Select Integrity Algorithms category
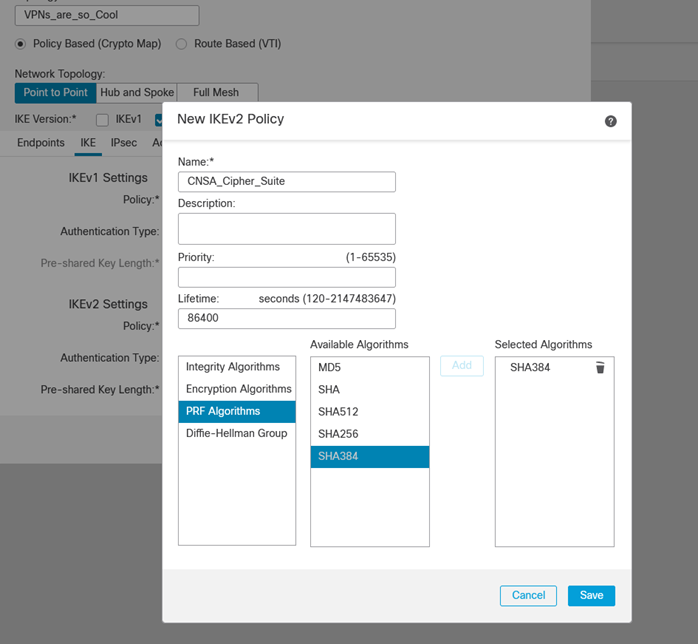 click(237, 367)
